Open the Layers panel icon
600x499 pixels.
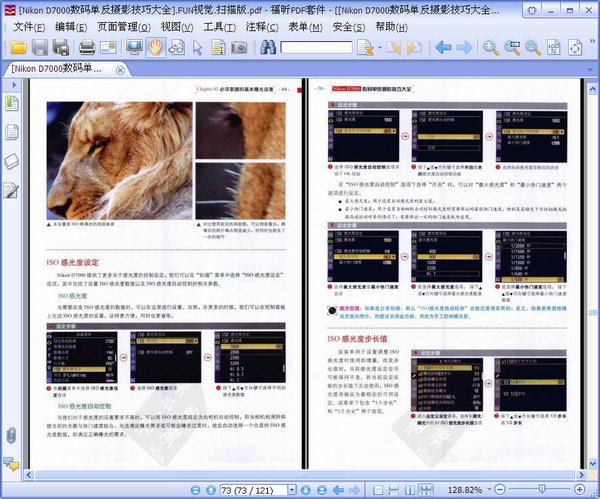point(11,161)
